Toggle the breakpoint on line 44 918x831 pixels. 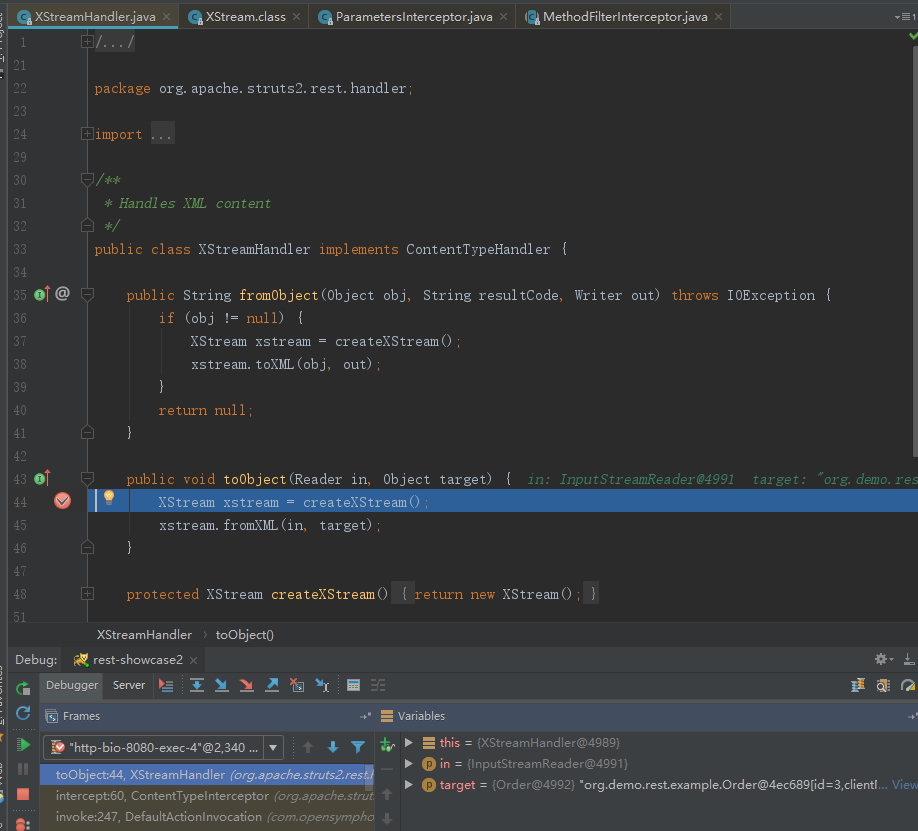63,501
